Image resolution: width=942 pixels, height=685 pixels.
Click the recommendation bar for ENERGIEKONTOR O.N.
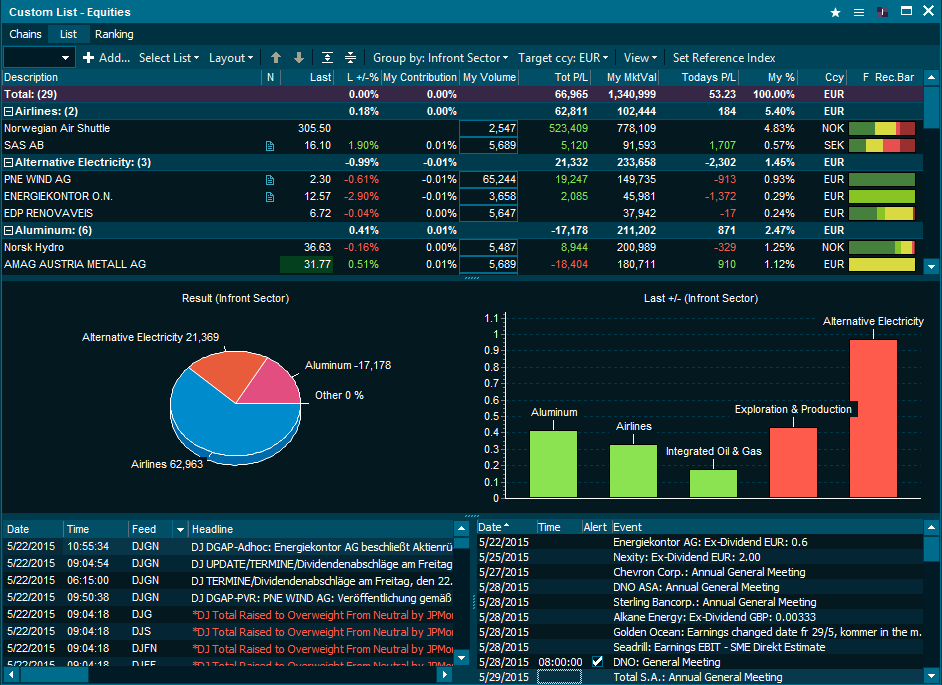pos(882,196)
